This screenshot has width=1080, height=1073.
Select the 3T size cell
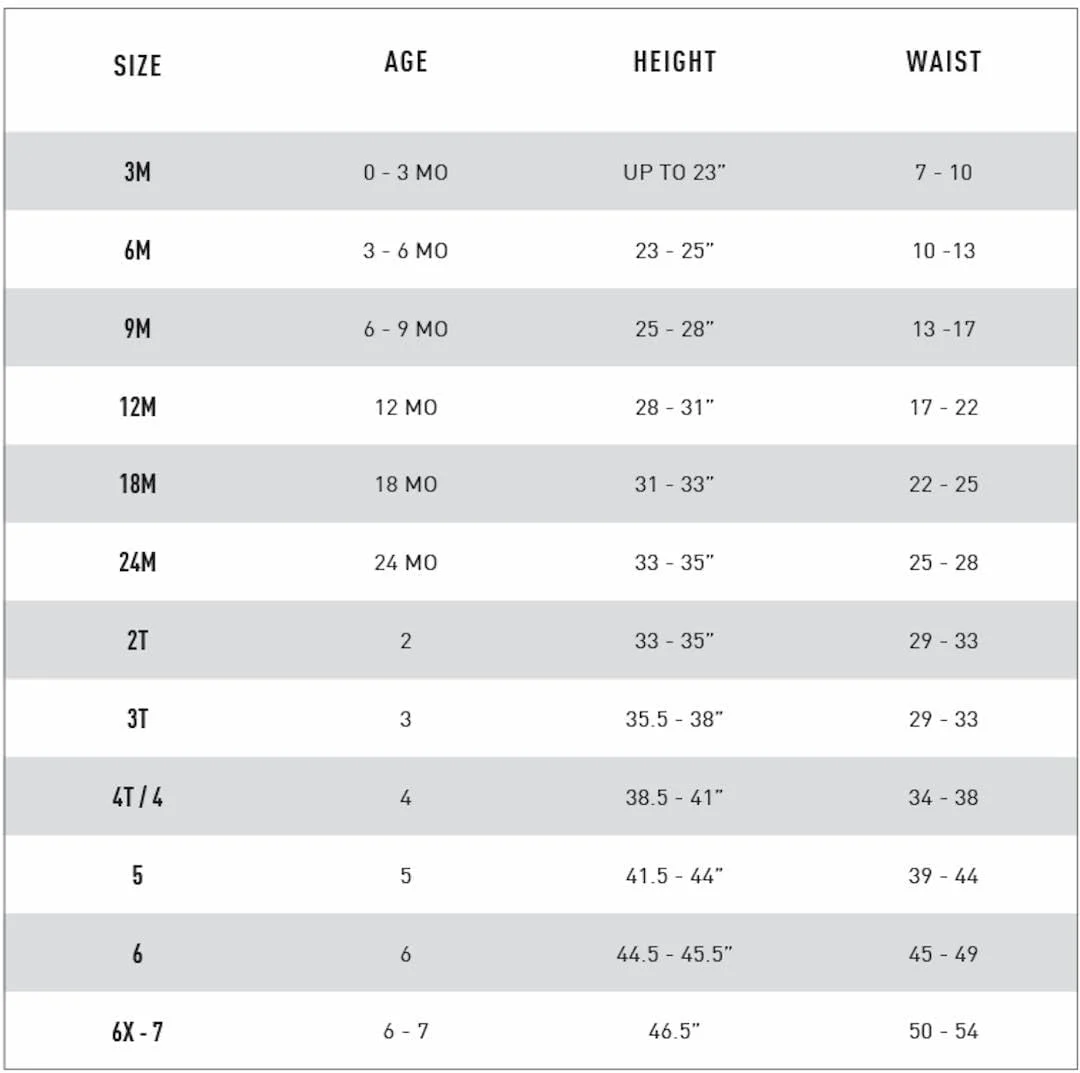(137, 719)
